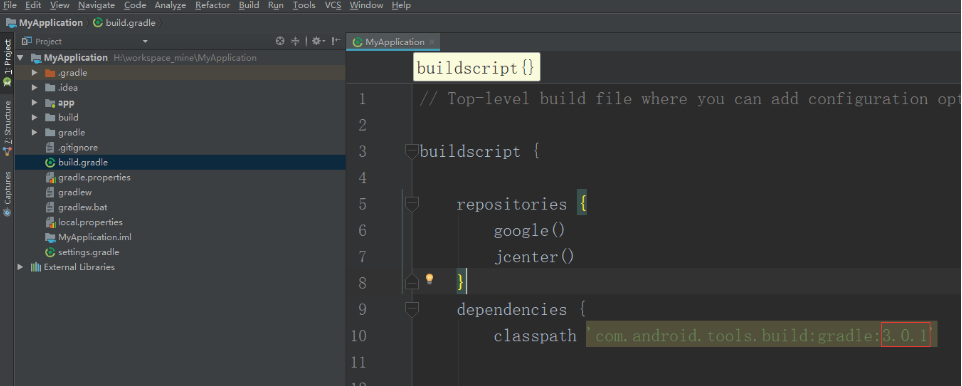This screenshot has width=962, height=386.
Task: Open the Build menu
Action: coord(249,6)
